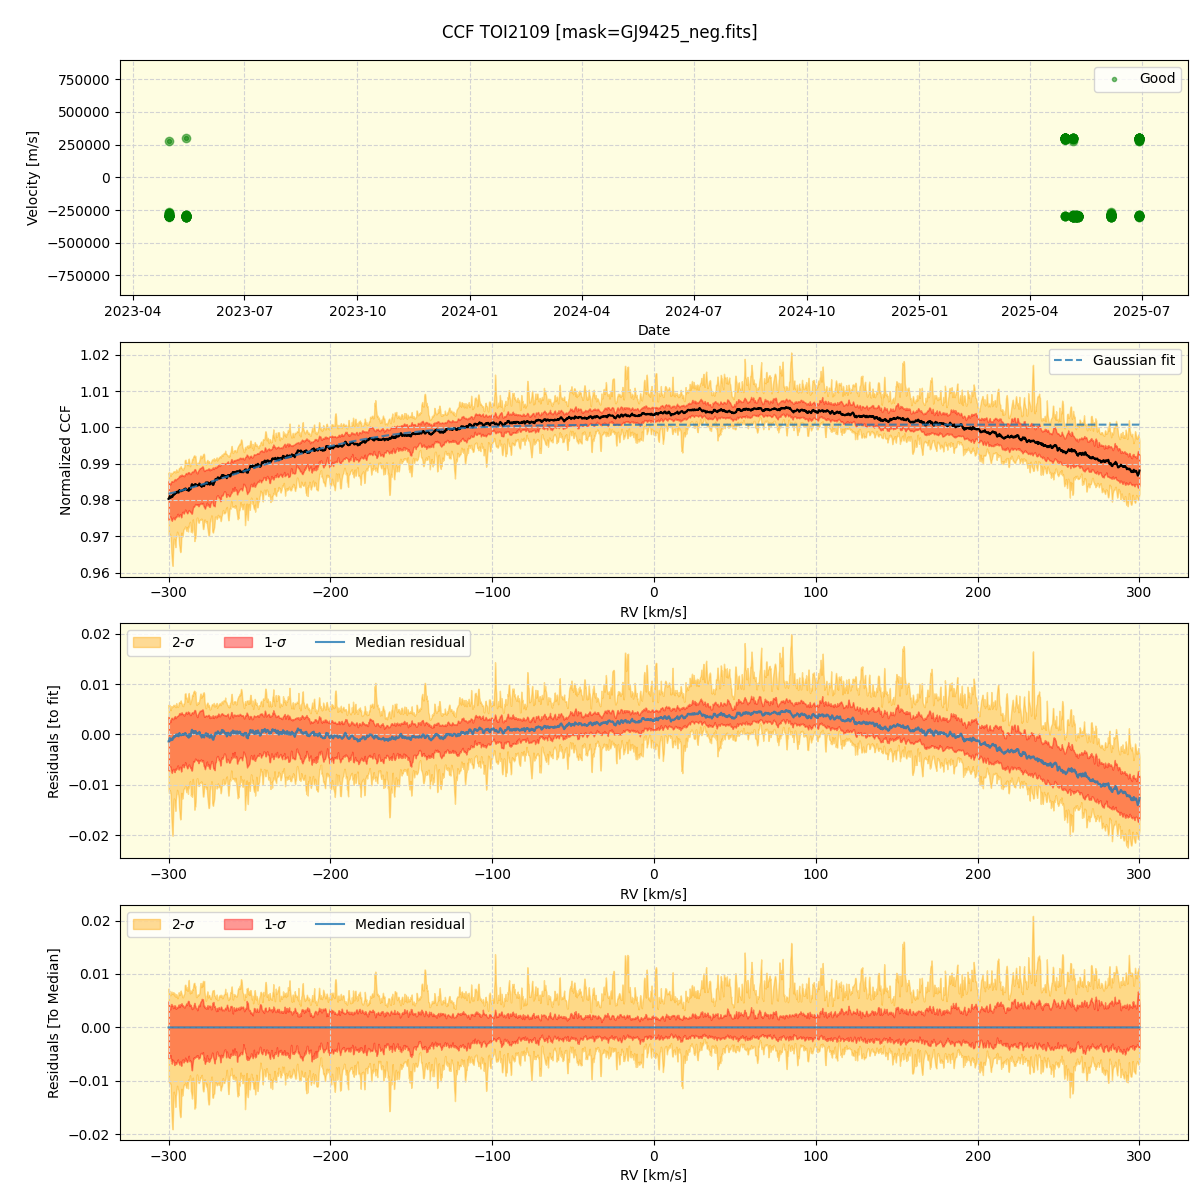Click the 'Residuals [To Median]' axis label
The image size is (1200, 1200).
pyautogui.click(x=54, y=1023)
